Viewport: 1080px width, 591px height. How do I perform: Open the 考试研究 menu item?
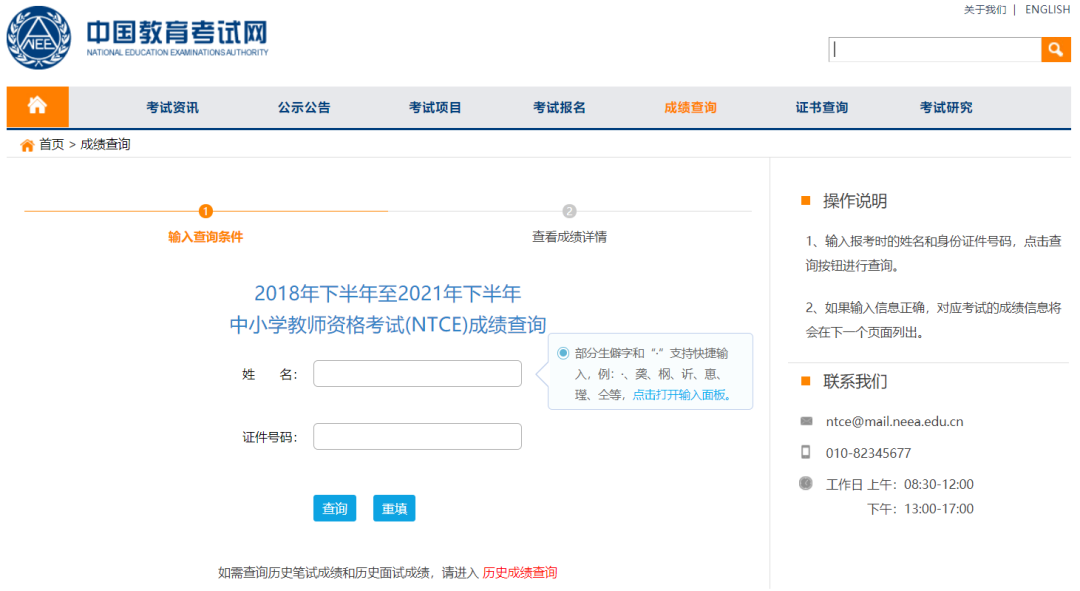pos(944,107)
